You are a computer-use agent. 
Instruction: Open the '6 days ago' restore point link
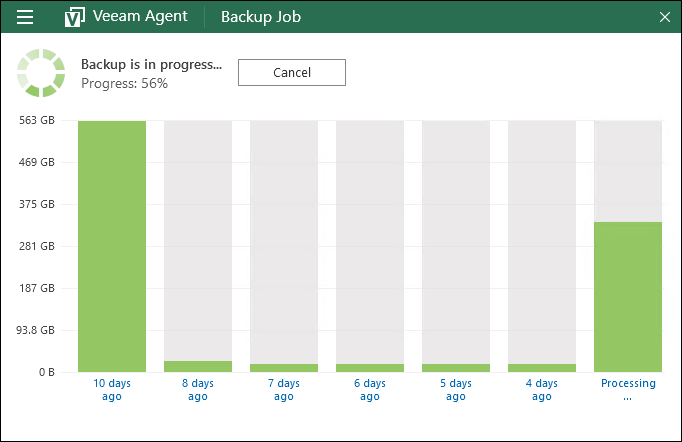[x=370, y=389]
